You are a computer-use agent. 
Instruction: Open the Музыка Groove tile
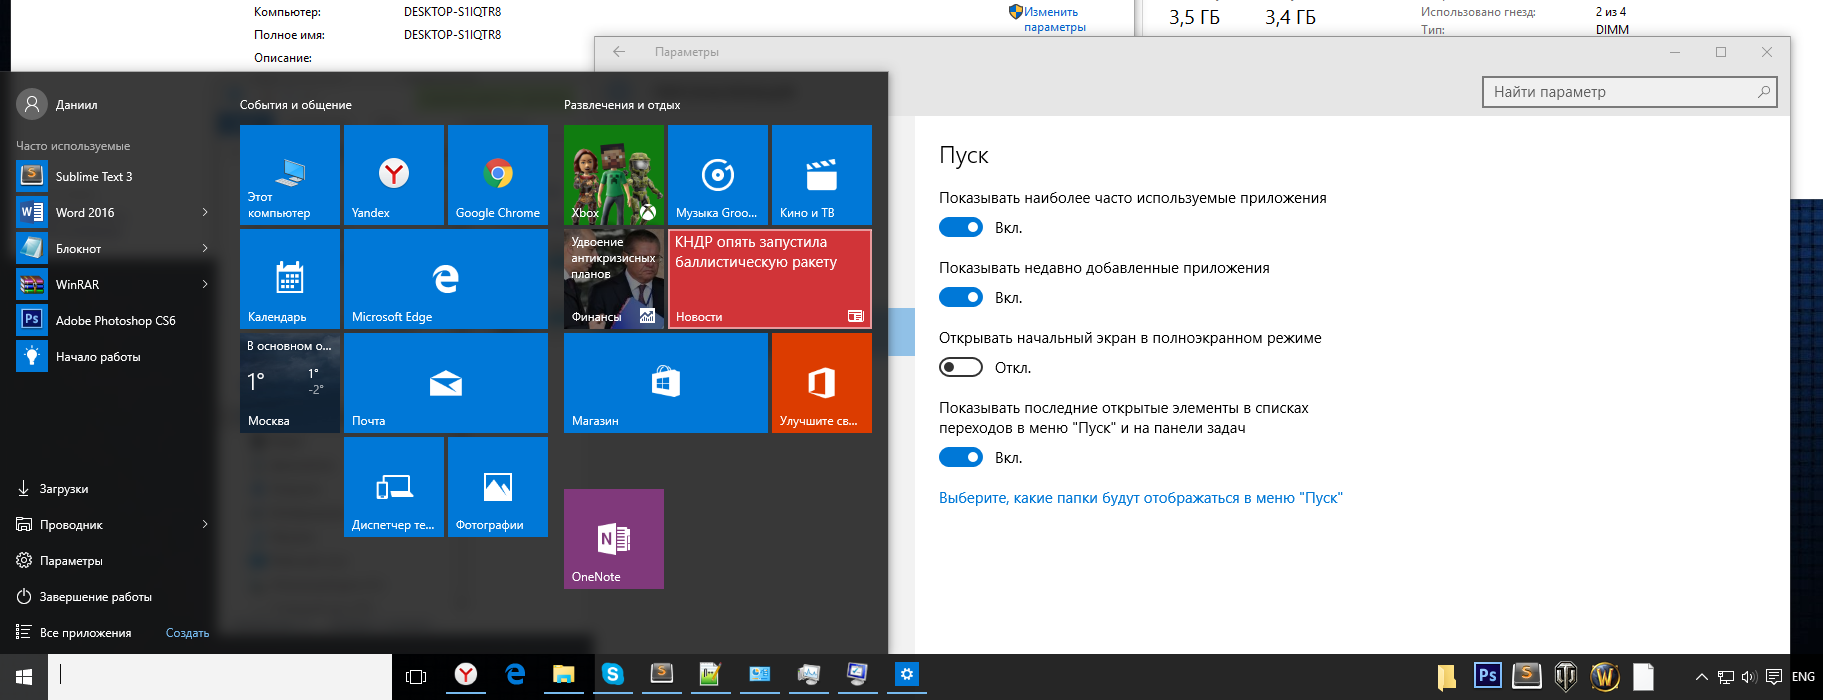pyautogui.click(x=718, y=175)
